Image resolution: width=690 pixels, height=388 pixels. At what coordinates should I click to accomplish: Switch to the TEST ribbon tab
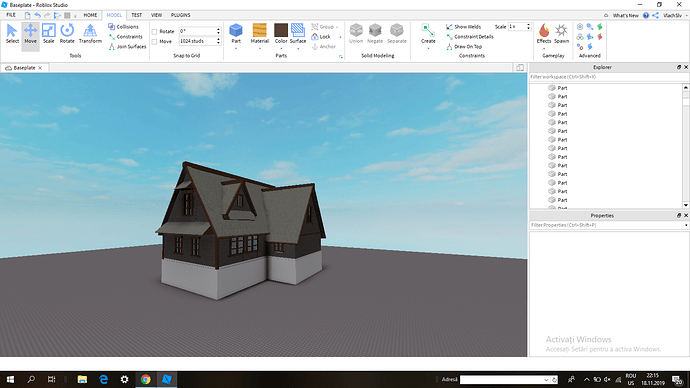coord(137,15)
